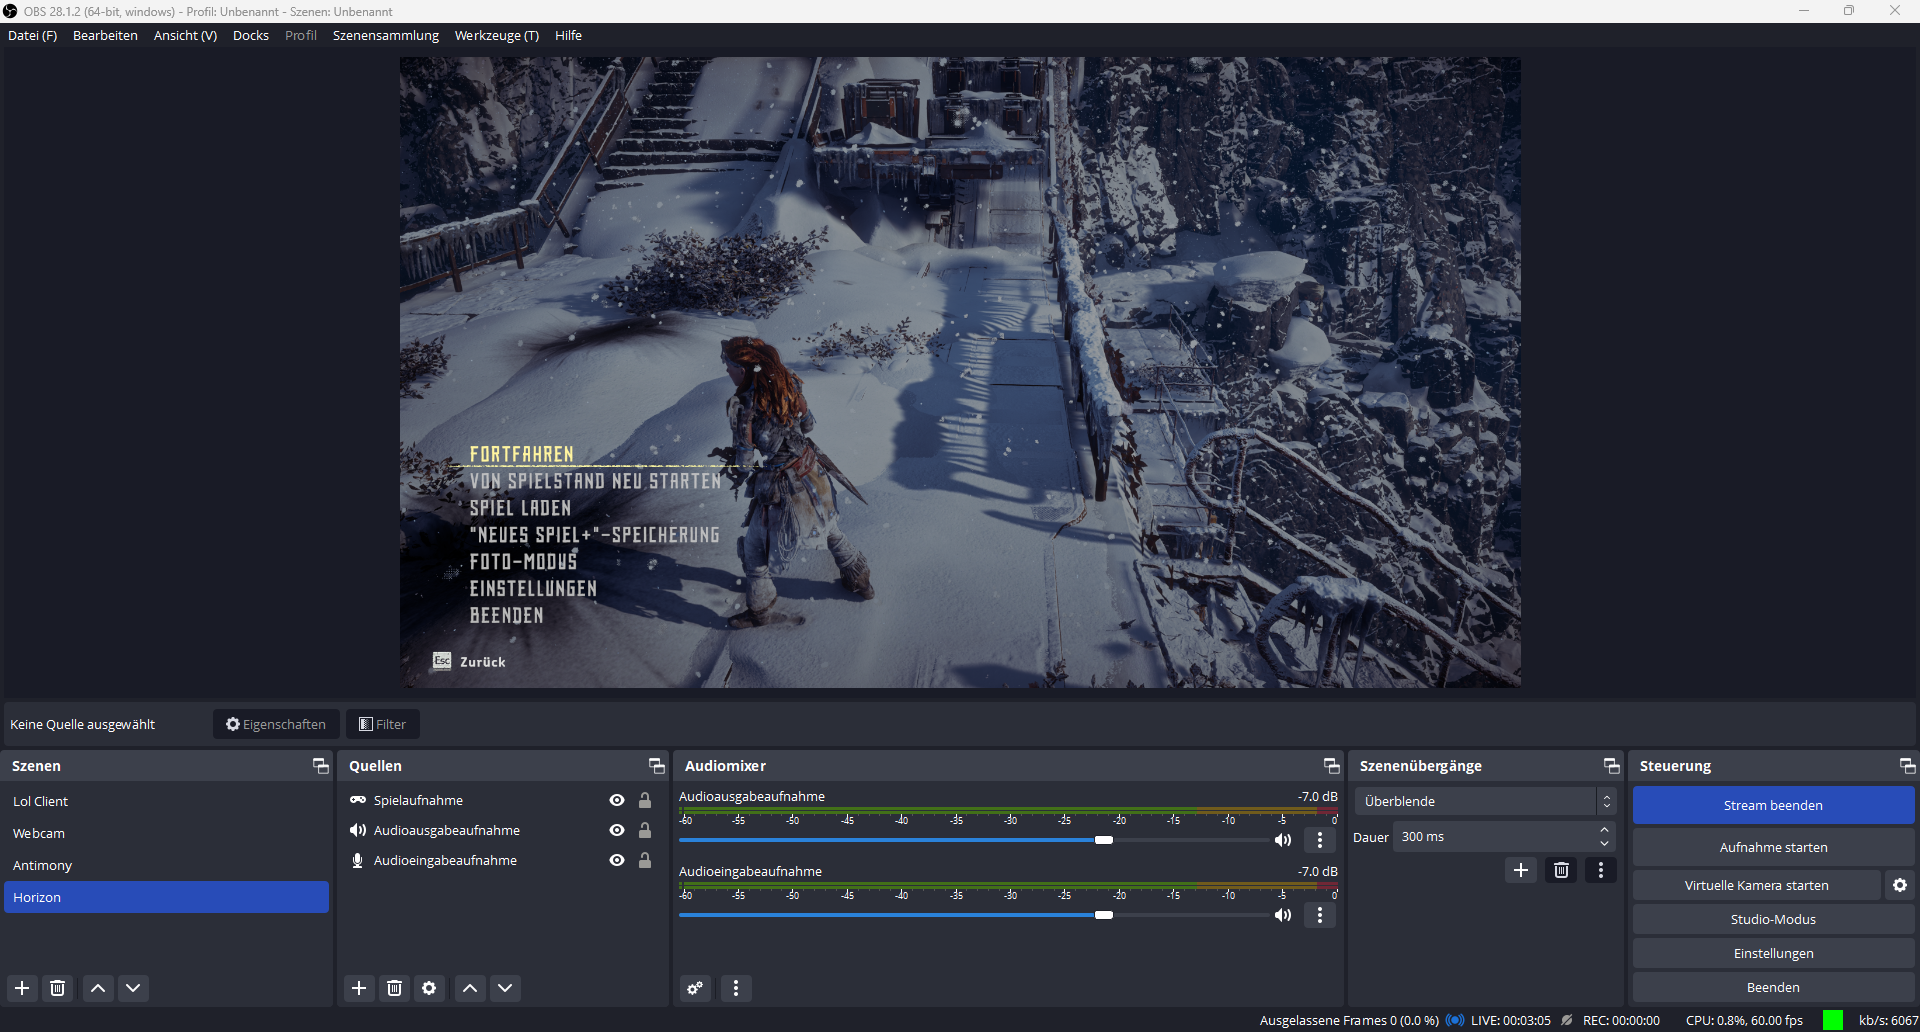Mute Audioausgabeaufnahme speaker icon in mixer
This screenshot has width=1920, height=1032.
pos(1283,840)
